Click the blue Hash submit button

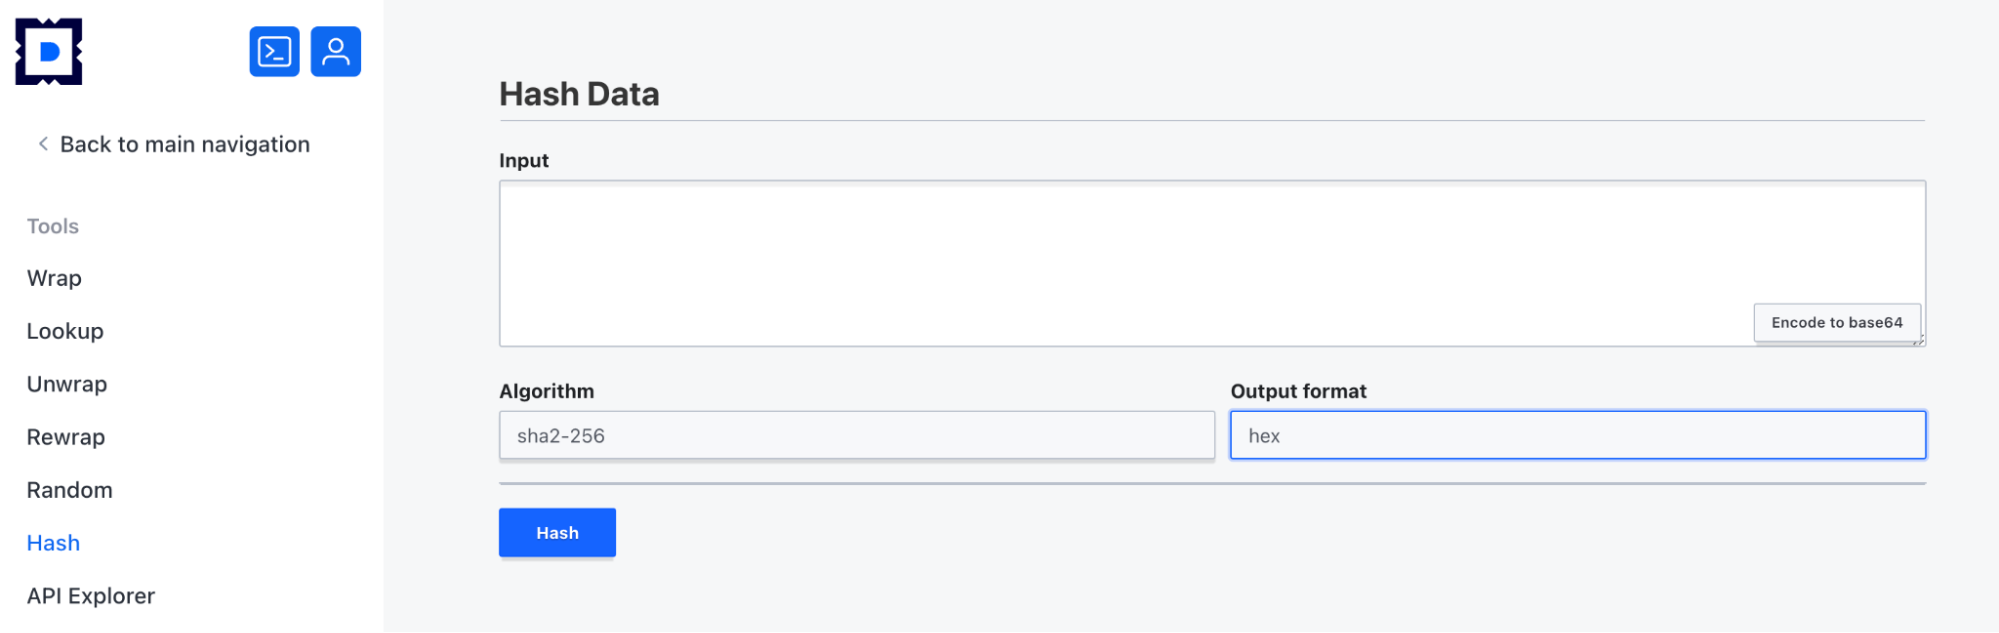tap(557, 533)
